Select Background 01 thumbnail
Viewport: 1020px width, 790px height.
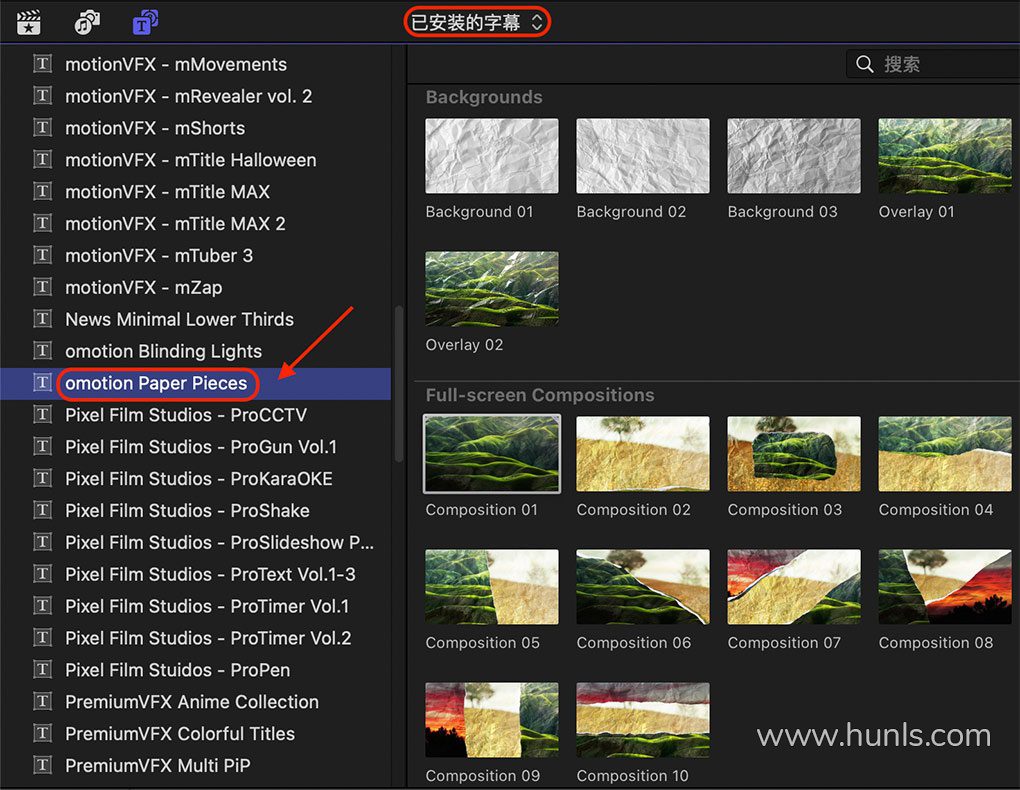[492, 156]
